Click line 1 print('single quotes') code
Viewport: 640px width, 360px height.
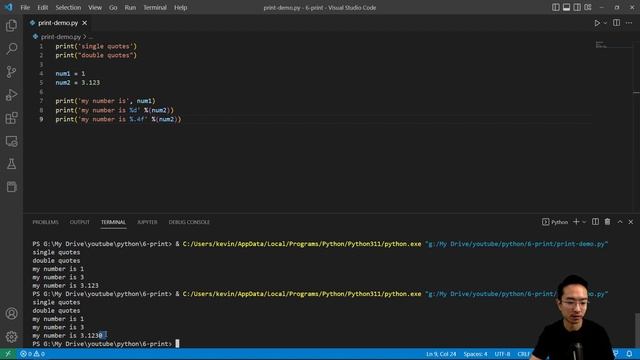(x=96, y=46)
